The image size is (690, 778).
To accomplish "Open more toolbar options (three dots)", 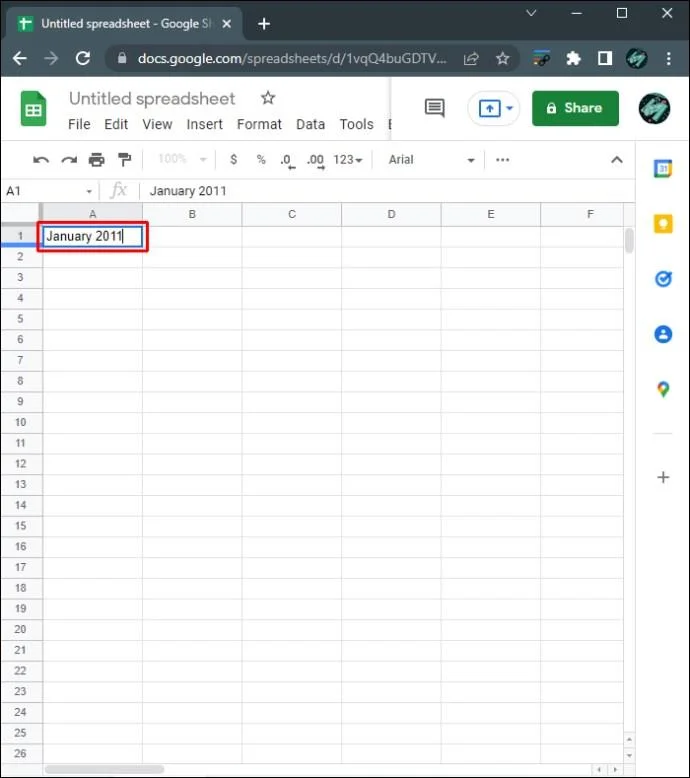I will pos(502,160).
